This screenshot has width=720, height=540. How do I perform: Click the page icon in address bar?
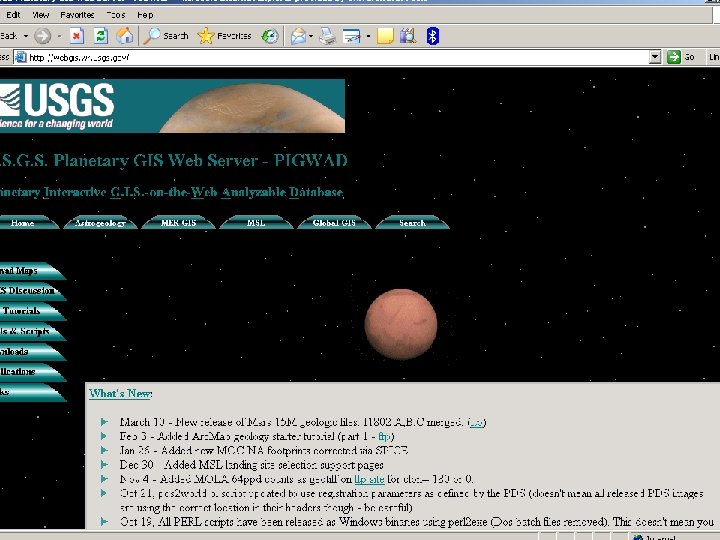[21, 57]
